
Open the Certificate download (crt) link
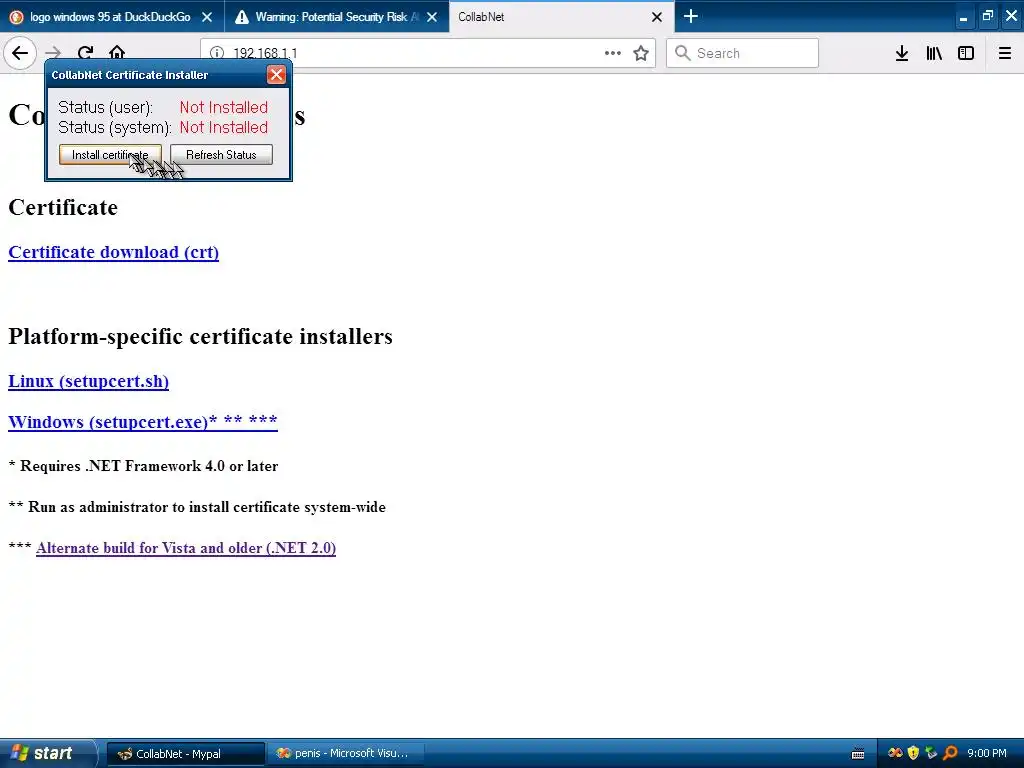[x=114, y=252]
